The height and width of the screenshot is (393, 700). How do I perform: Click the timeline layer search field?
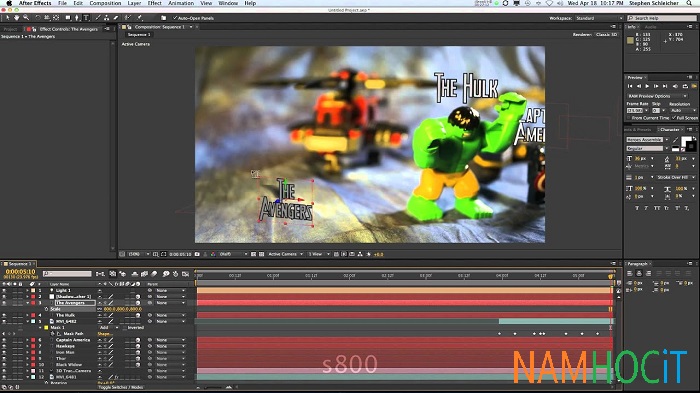[x=67, y=274]
